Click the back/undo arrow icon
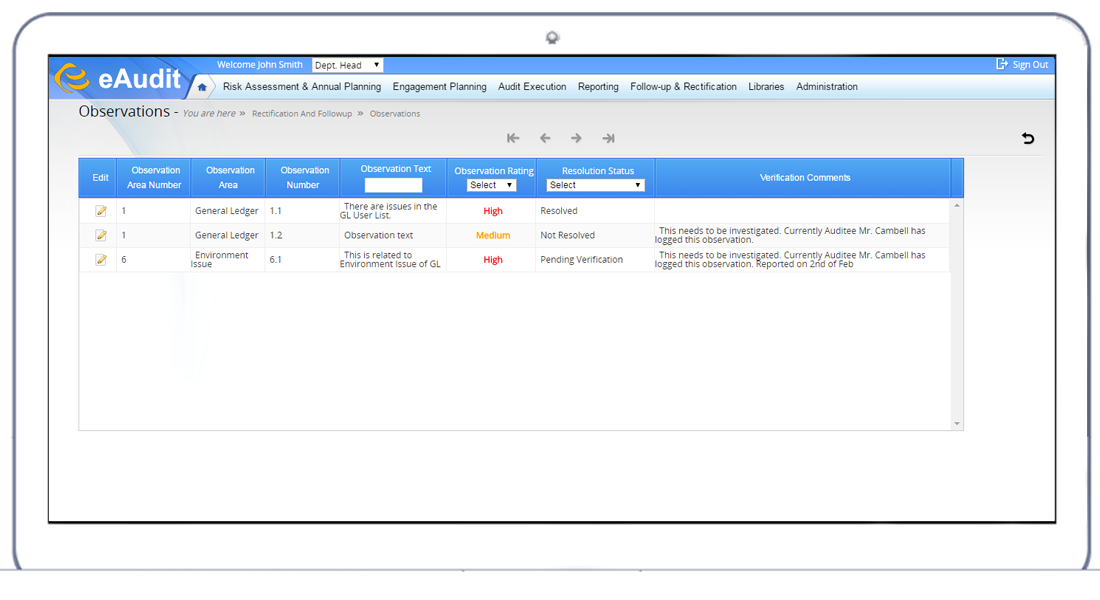 (x=1028, y=139)
